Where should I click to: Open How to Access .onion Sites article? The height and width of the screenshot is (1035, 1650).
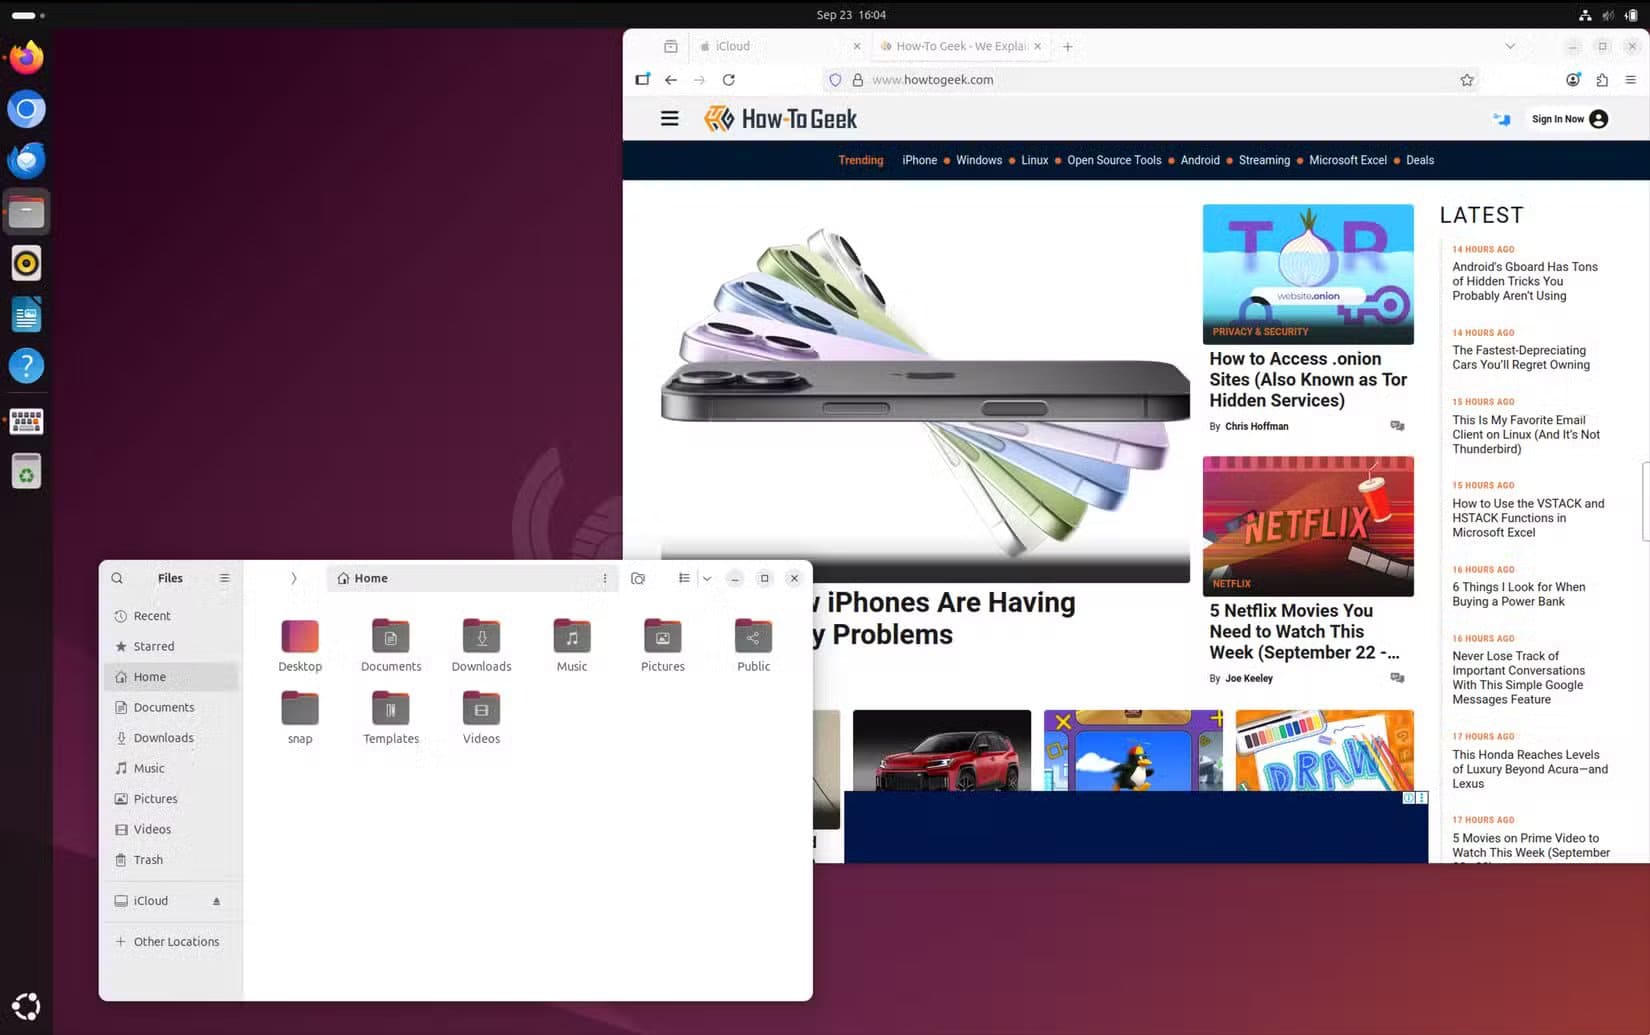[x=1308, y=380]
